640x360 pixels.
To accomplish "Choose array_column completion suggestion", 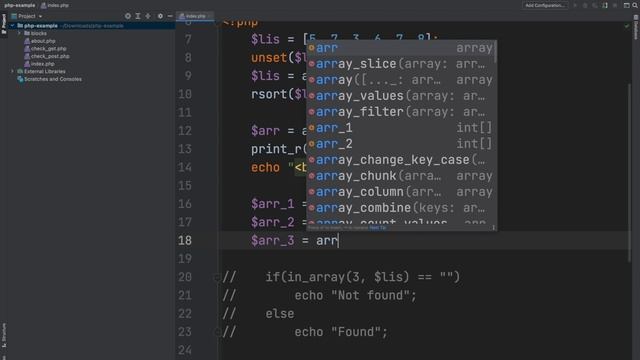I will (400, 192).
